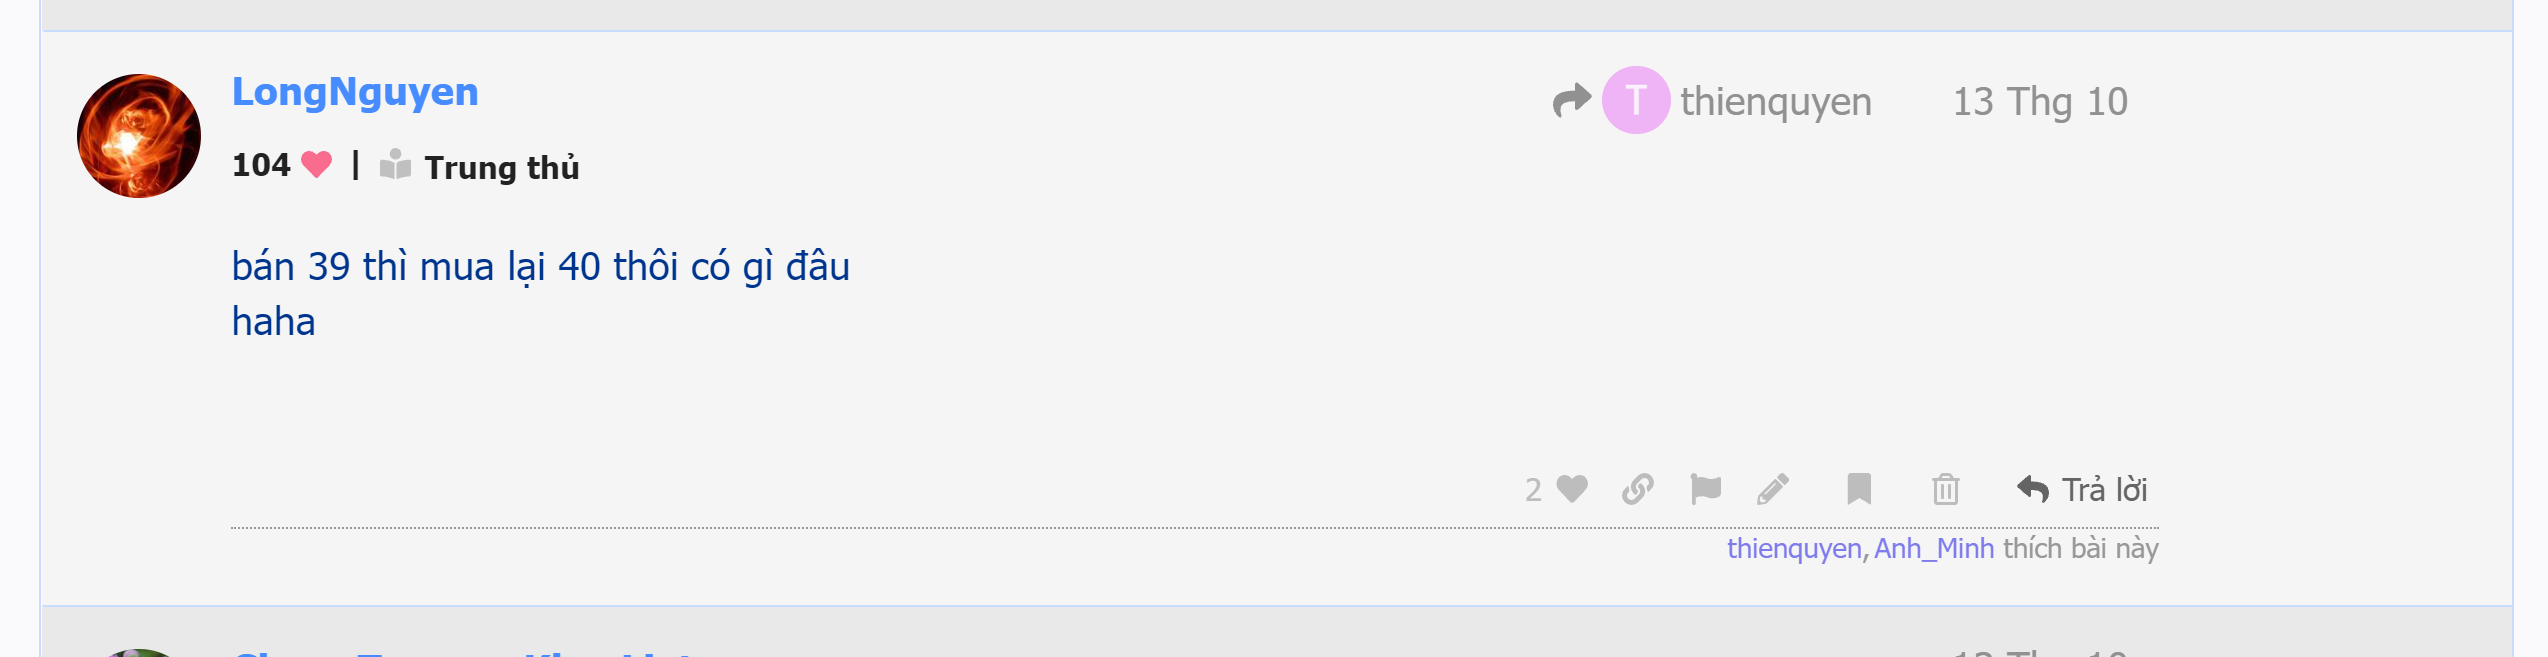Click LongNguyen's fiery profile avatar
This screenshot has height=657, width=2548.
(139, 136)
